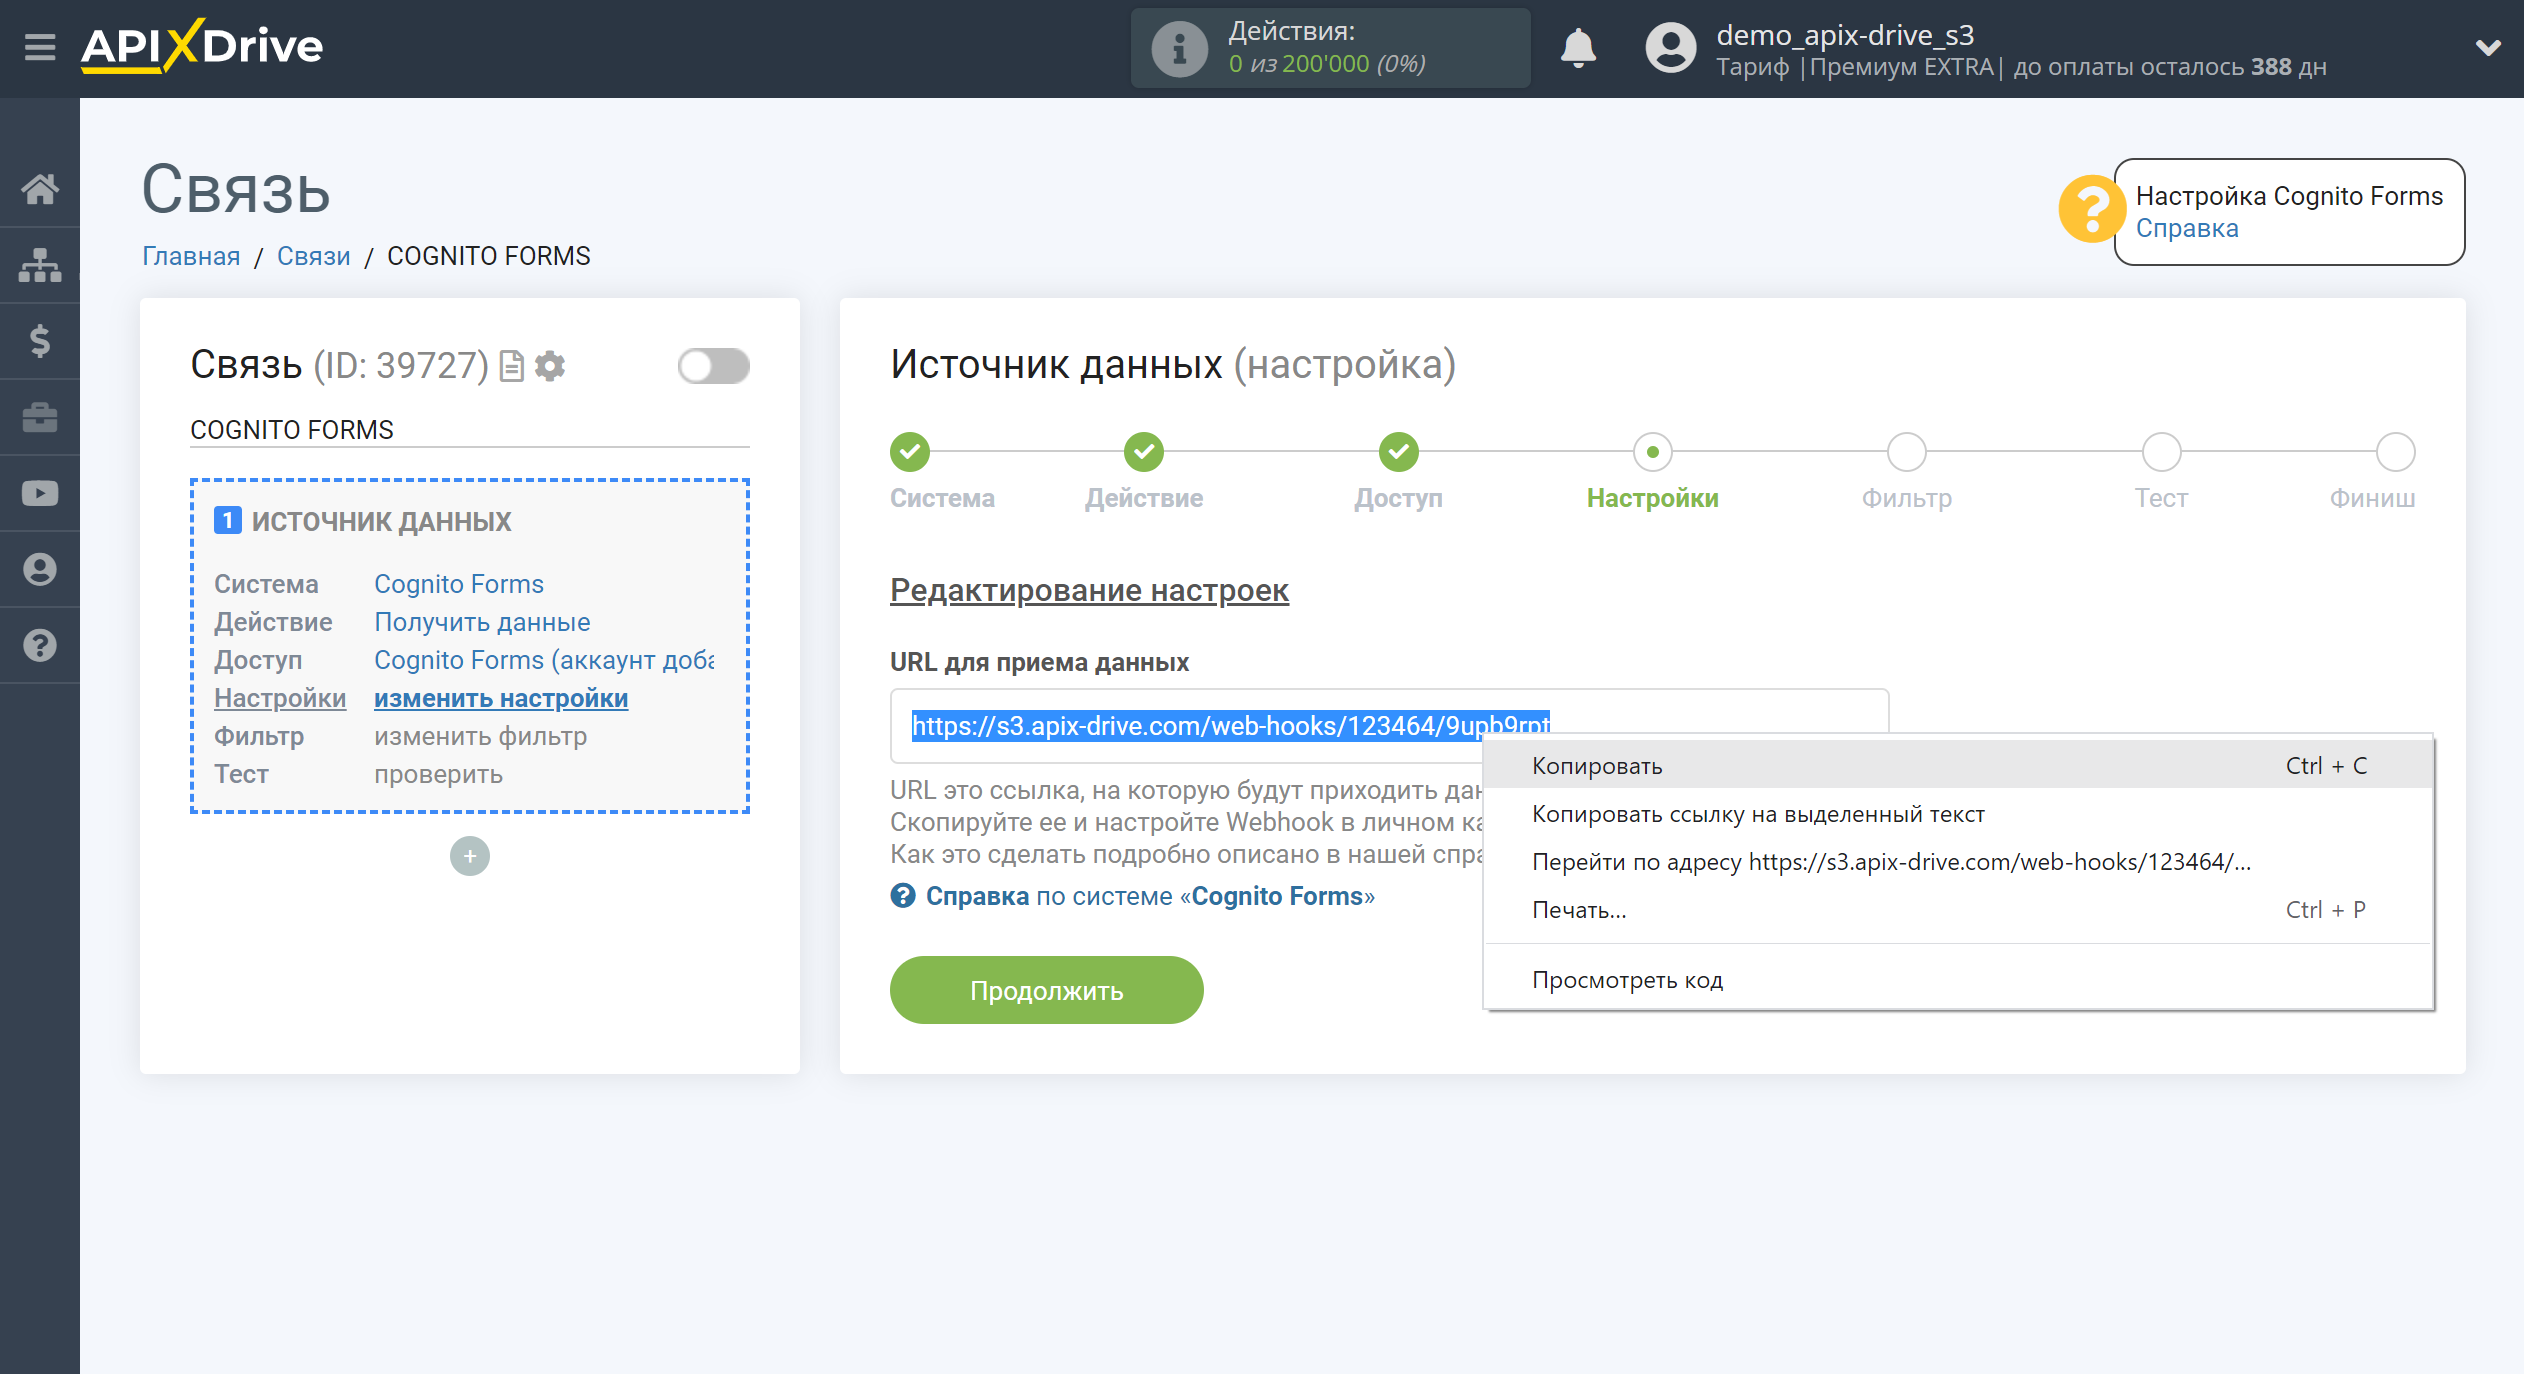Click Cognito Forms account access link
The image size is (2524, 1374).
point(544,660)
